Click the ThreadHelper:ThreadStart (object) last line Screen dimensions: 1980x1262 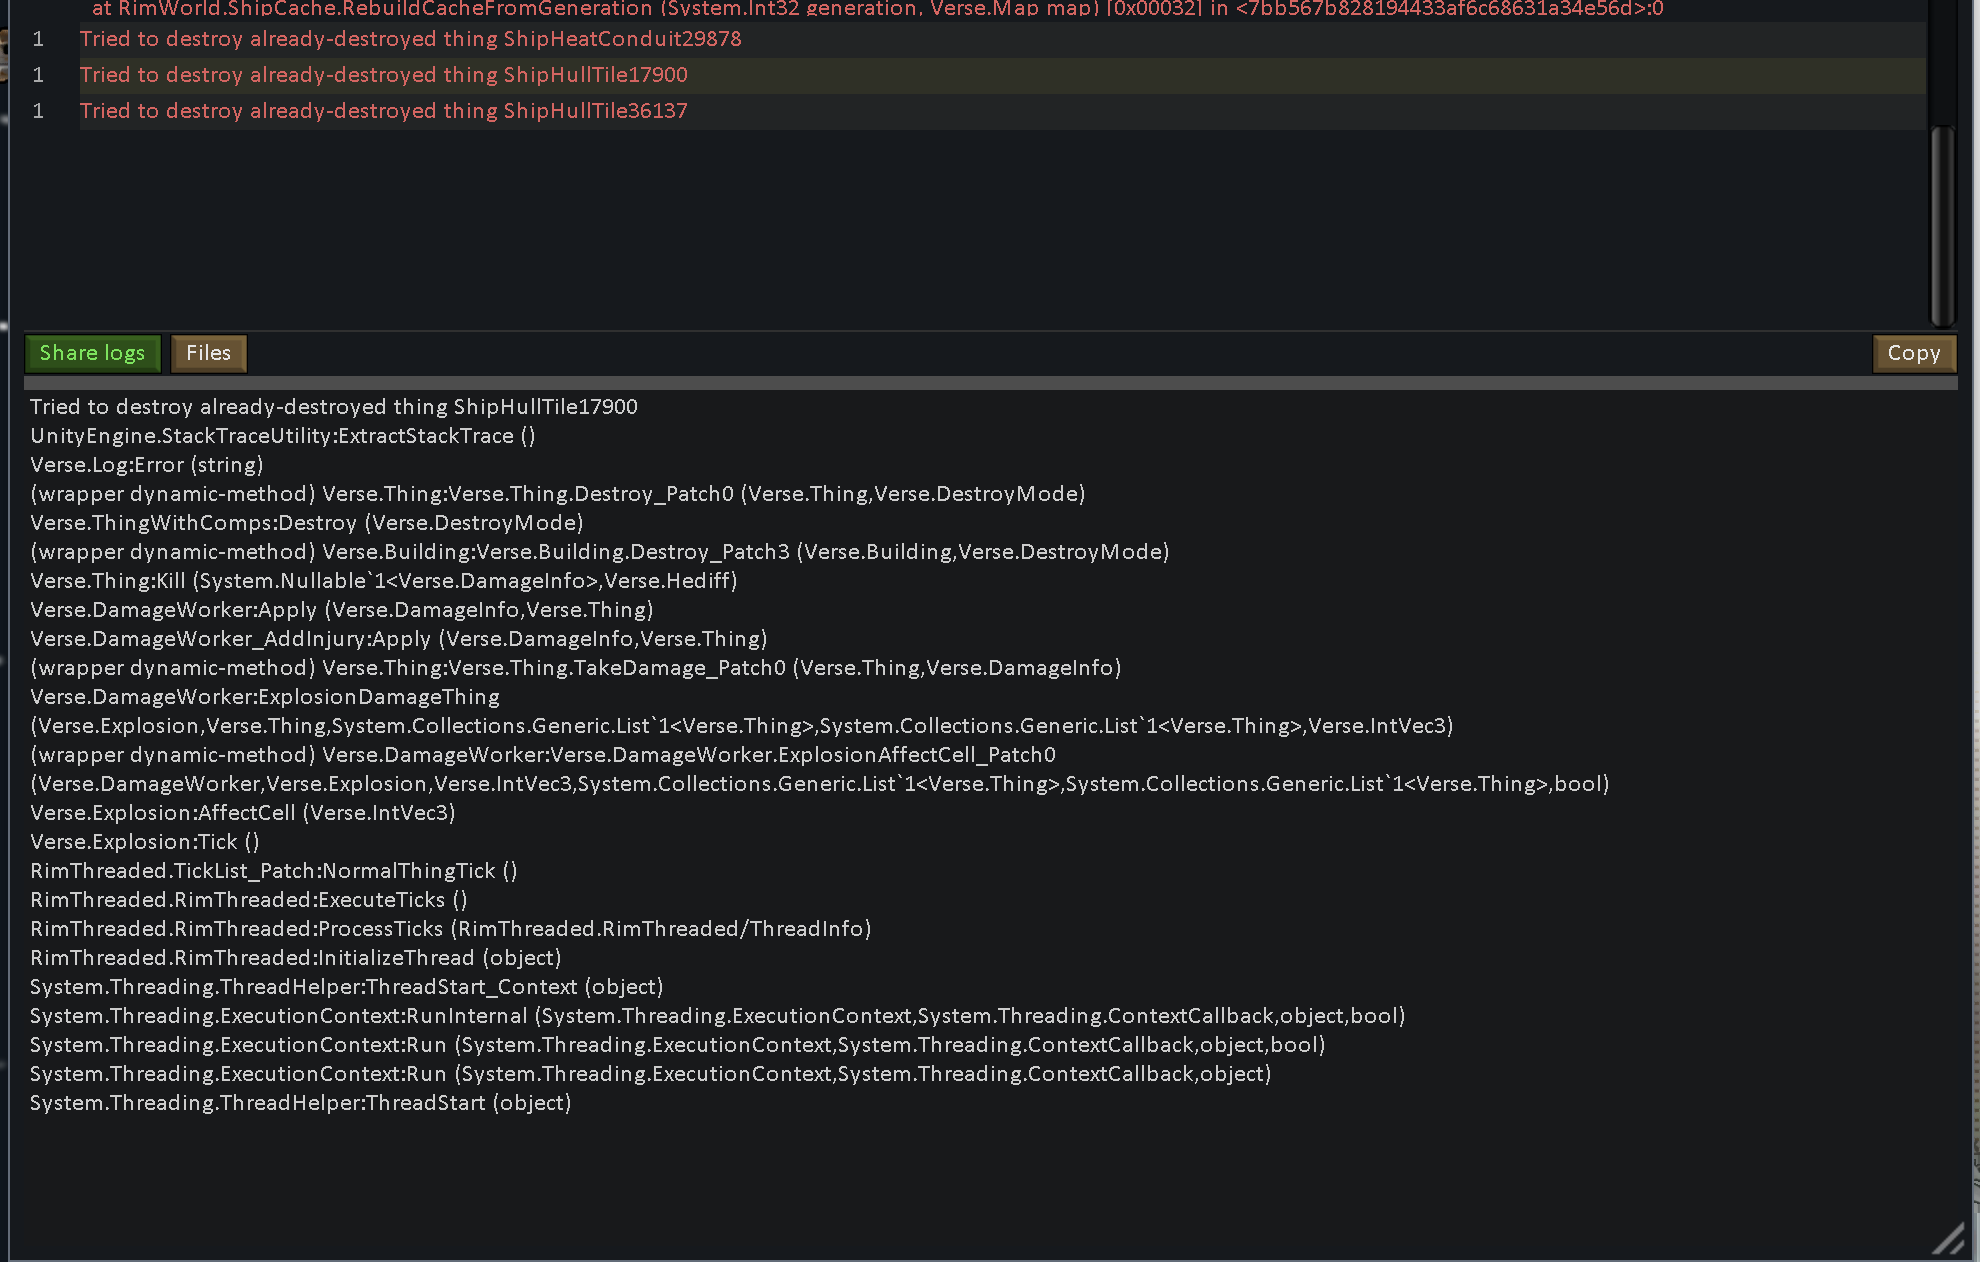pyautogui.click(x=300, y=1103)
